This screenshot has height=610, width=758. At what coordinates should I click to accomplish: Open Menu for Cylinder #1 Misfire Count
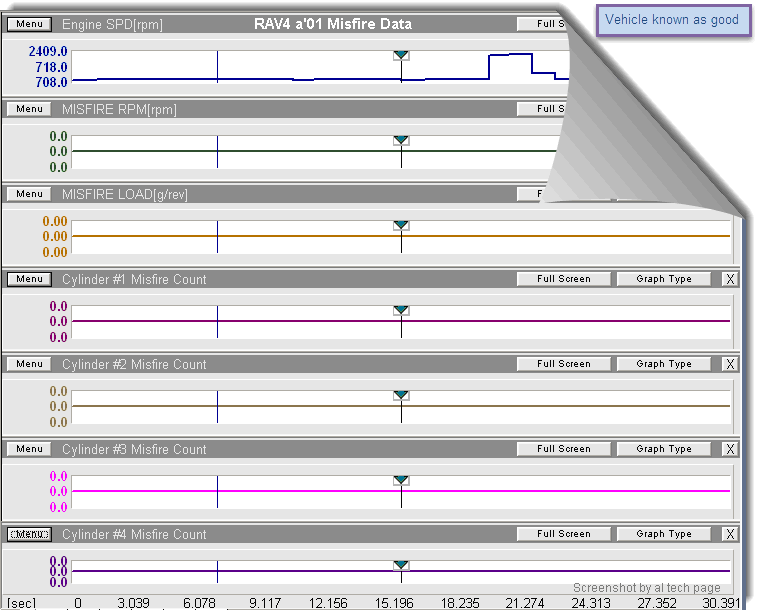click(x=29, y=279)
